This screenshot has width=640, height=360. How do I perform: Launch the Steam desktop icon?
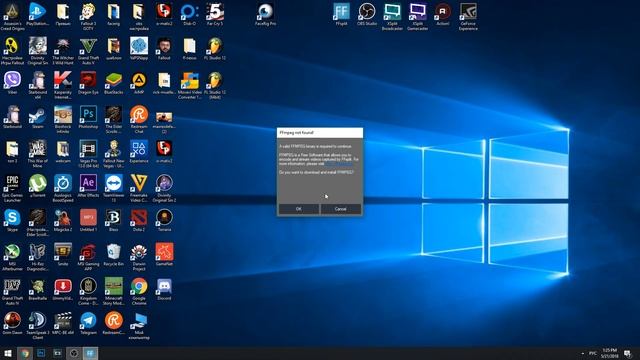[38, 118]
